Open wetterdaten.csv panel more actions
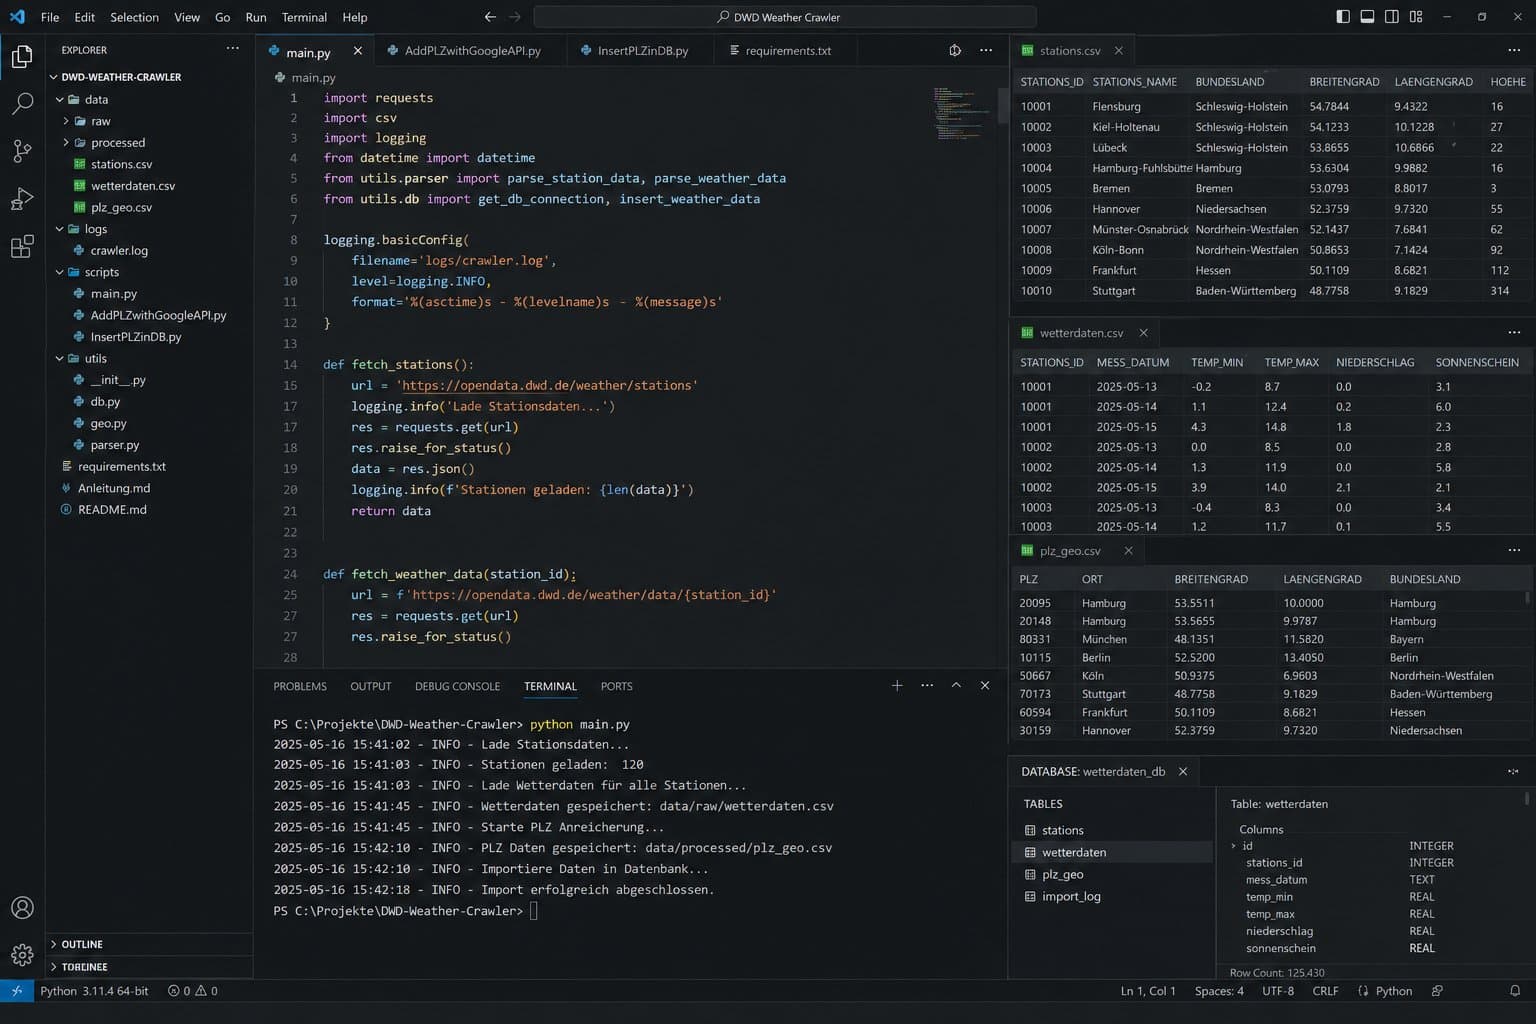Viewport: 1536px width, 1024px height. click(1514, 333)
